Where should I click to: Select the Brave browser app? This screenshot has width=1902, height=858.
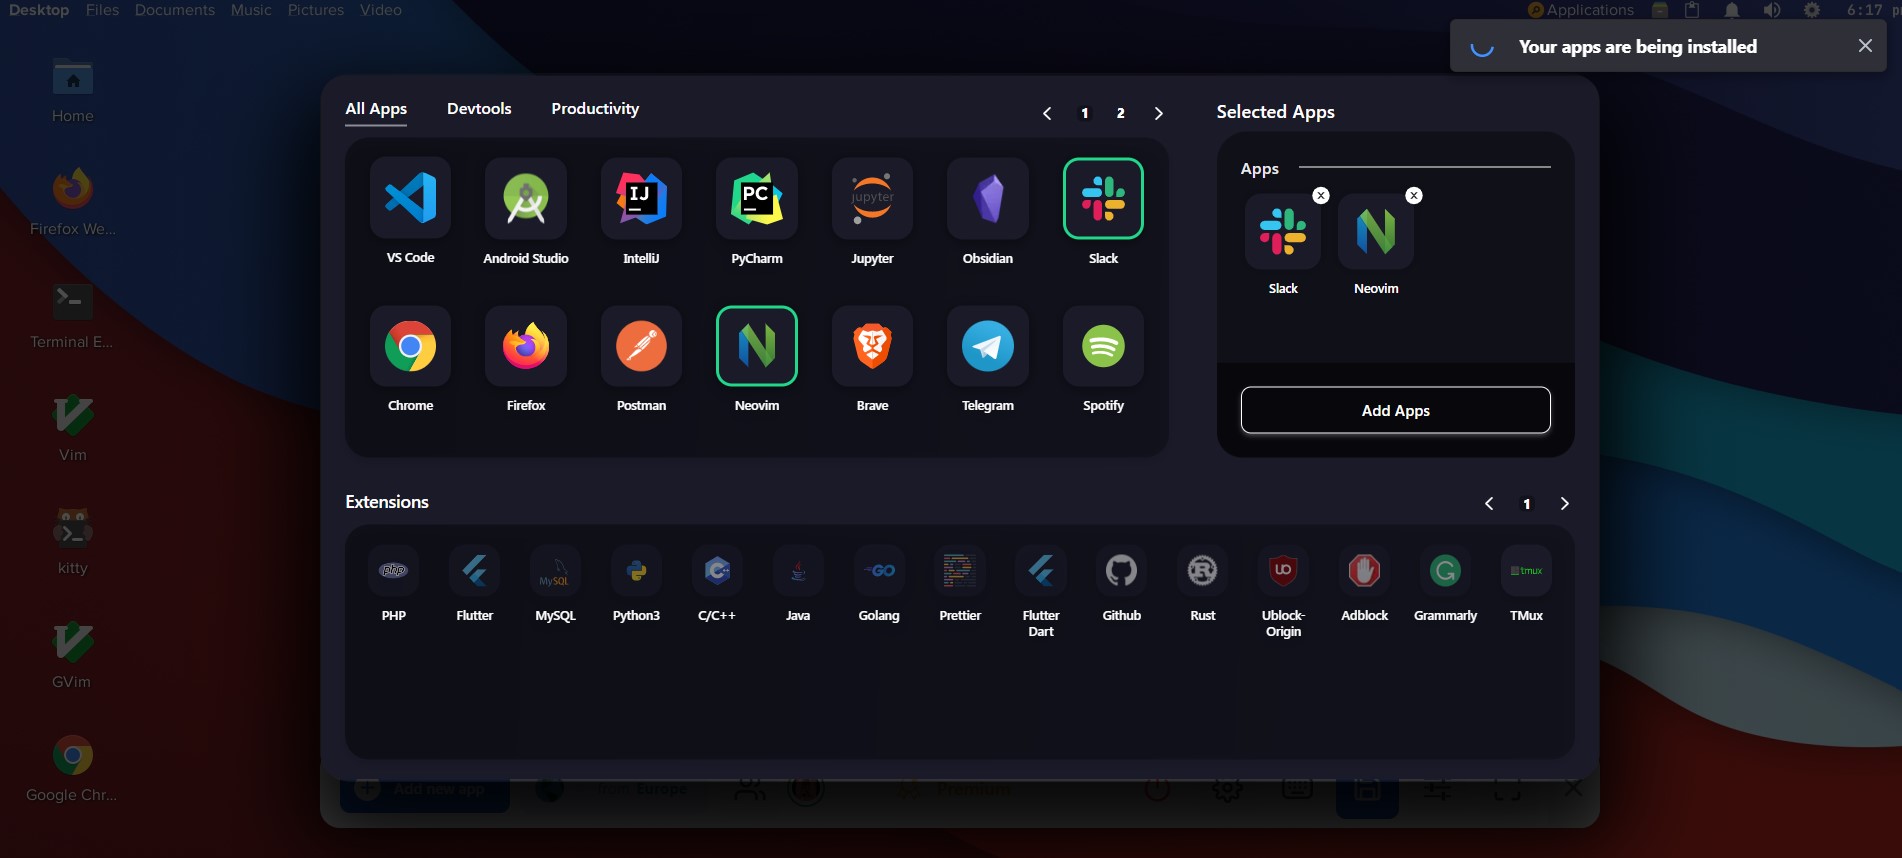[x=872, y=346]
